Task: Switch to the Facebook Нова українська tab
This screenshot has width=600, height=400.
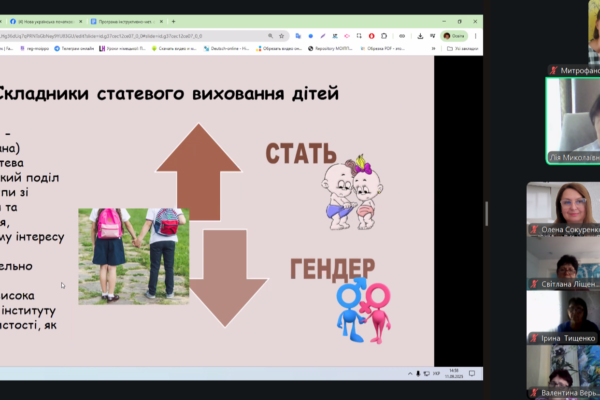Action: coord(45,22)
